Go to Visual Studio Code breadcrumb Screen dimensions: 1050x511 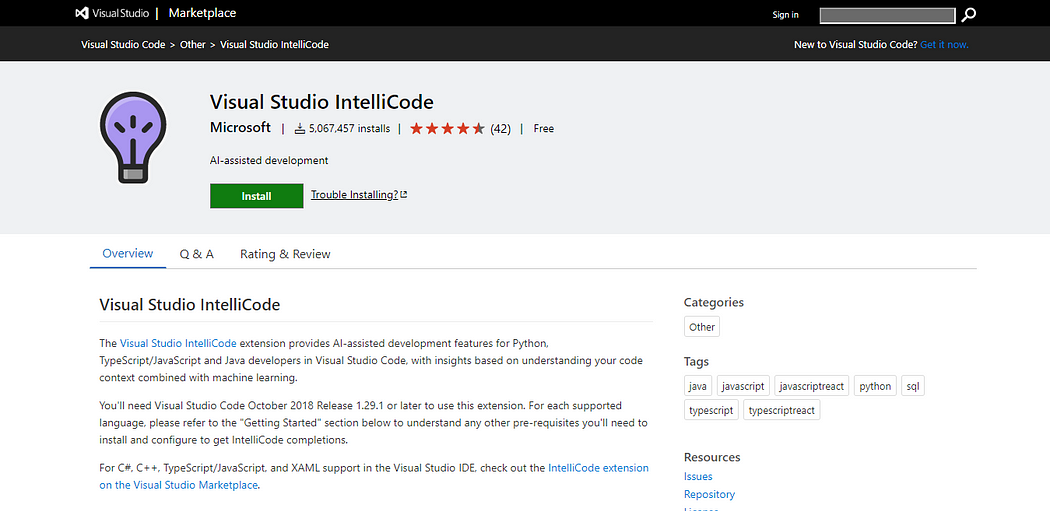click(x=123, y=44)
